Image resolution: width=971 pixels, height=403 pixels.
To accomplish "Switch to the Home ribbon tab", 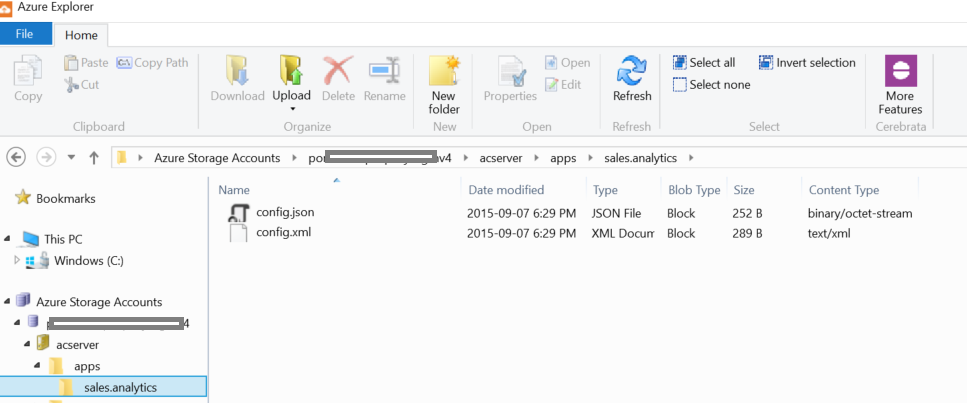I will click(x=81, y=35).
